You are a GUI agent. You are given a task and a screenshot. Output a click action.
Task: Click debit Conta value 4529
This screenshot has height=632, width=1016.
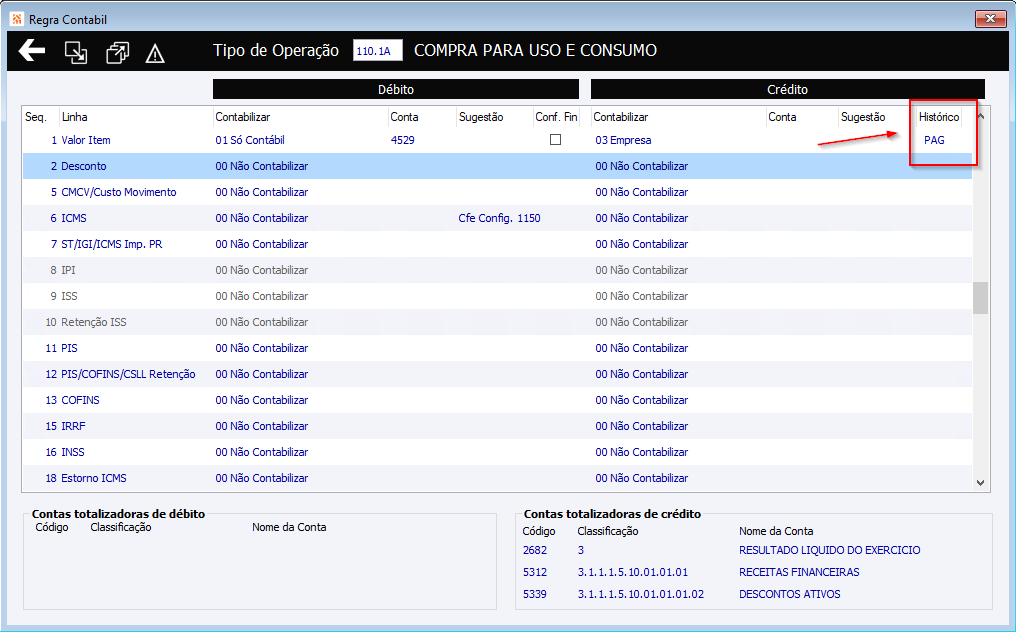(402, 140)
